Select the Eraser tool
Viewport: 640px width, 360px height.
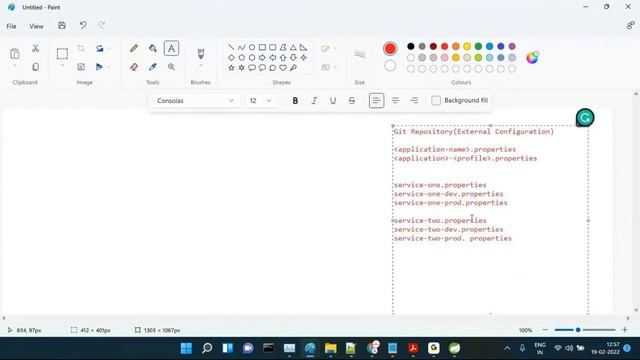[x=133, y=67]
